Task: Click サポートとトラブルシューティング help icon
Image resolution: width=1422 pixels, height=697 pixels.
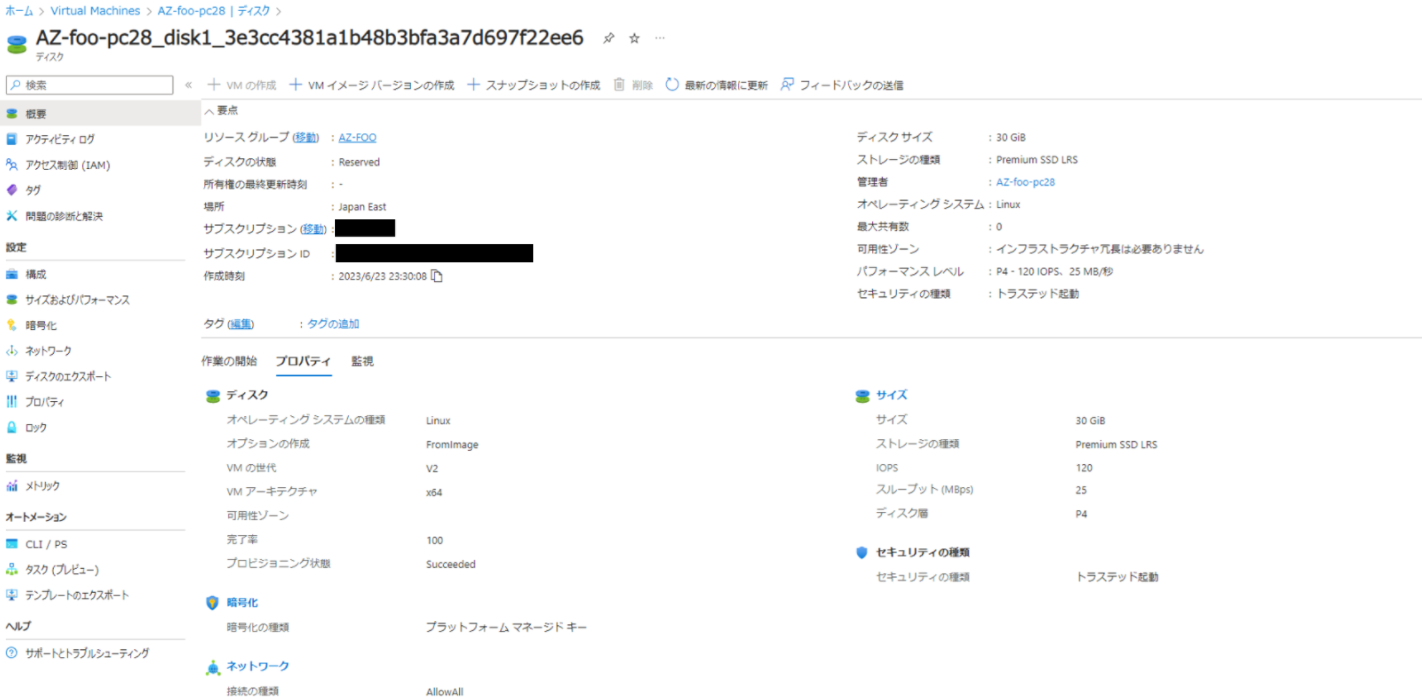Action: coord(12,653)
